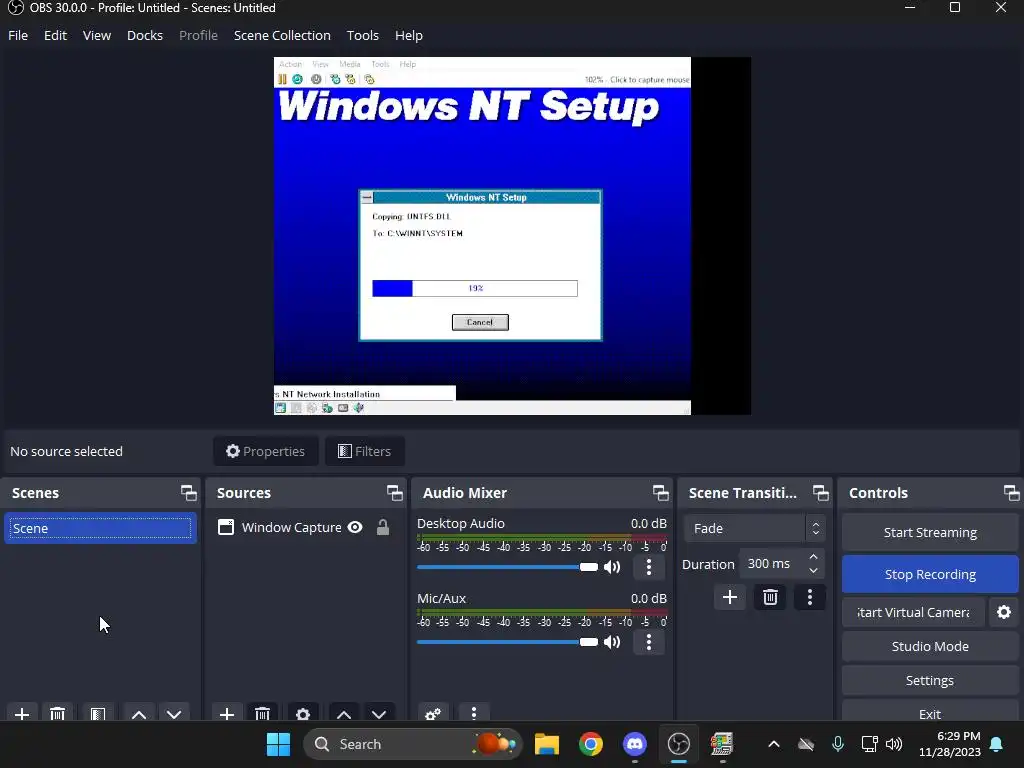Enable Studio Mode
The image size is (1024, 768).
coord(930,646)
